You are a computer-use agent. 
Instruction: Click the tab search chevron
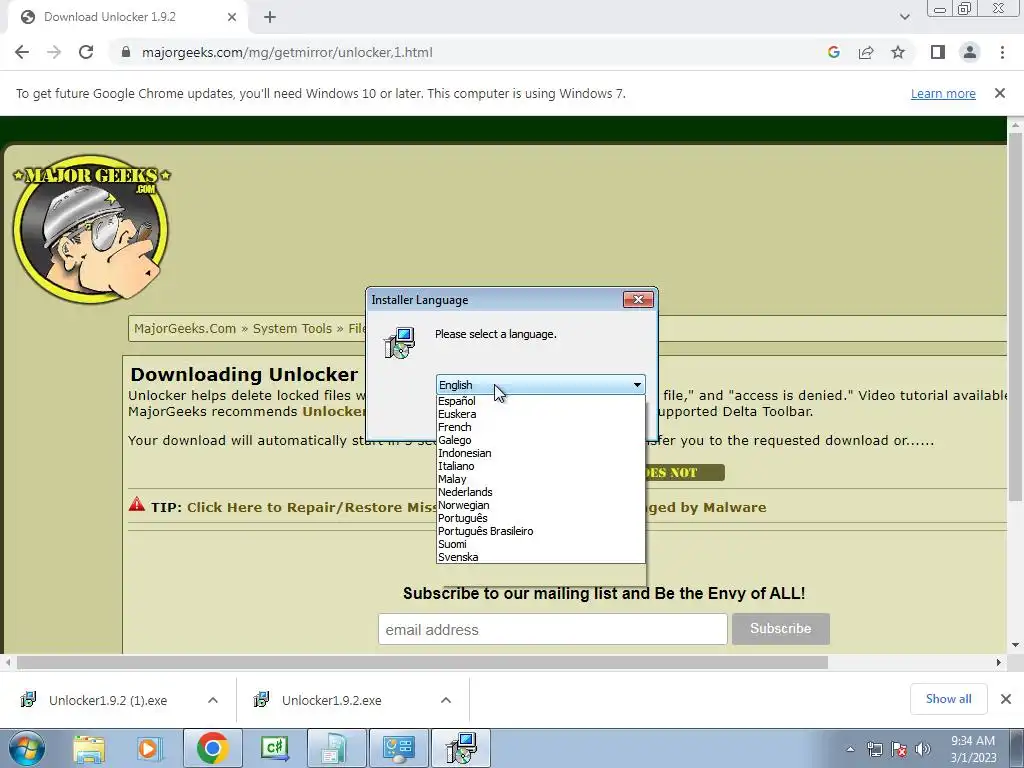point(904,17)
